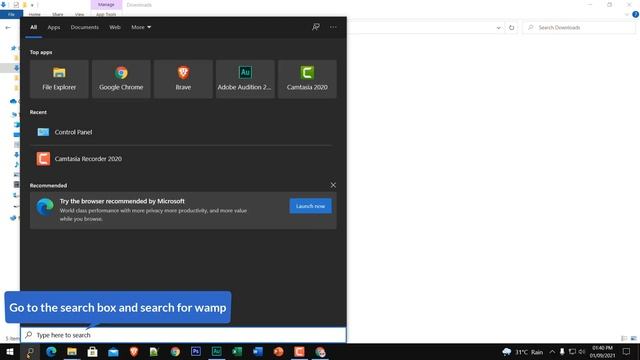The width and height of the screenshot is (640, 360).
Task: Open Explorer help question mark icon
Action: point(636,14)
